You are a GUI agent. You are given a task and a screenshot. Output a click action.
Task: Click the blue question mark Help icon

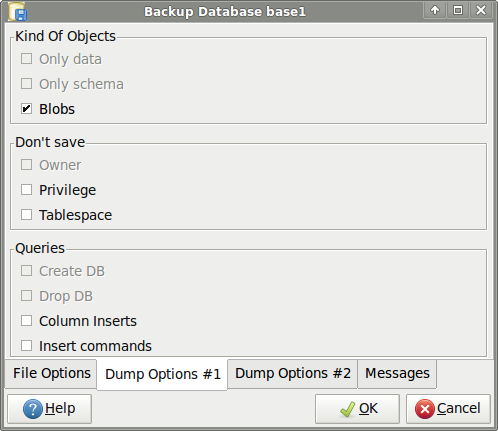pos(33,409)
